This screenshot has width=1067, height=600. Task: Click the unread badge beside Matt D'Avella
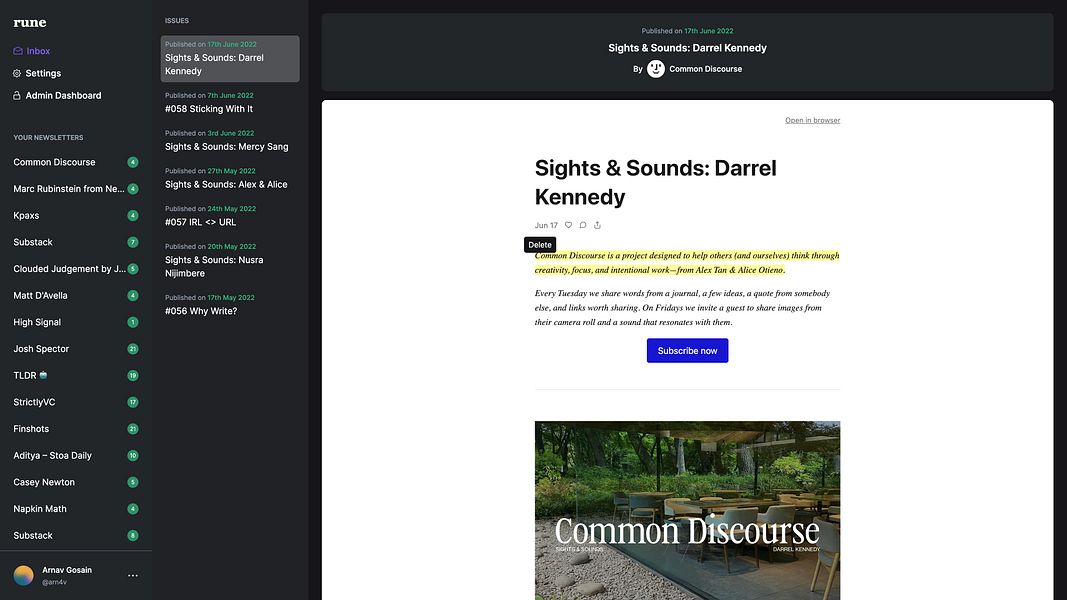pos(133,295)
